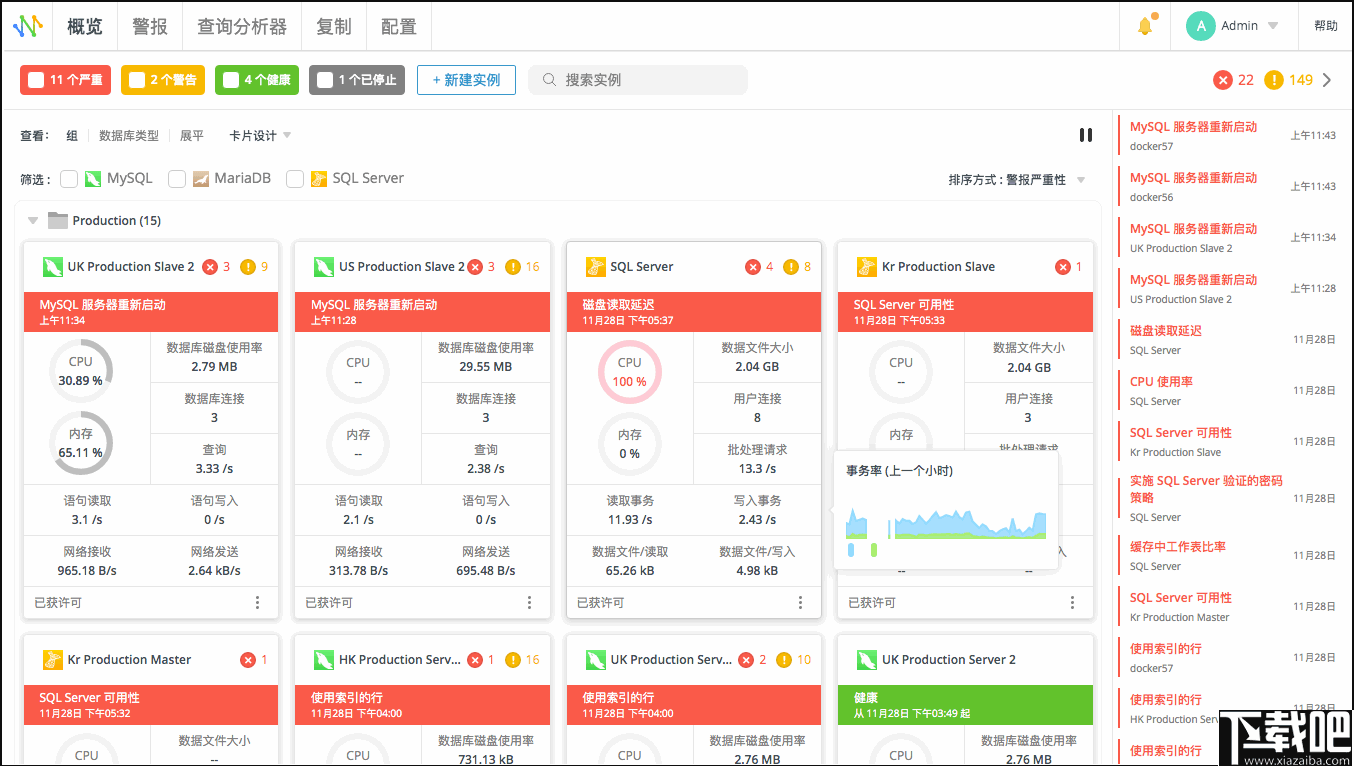
Task: Pause dashboard auto-refresh with pause icon
Action: coord(1085,134)
